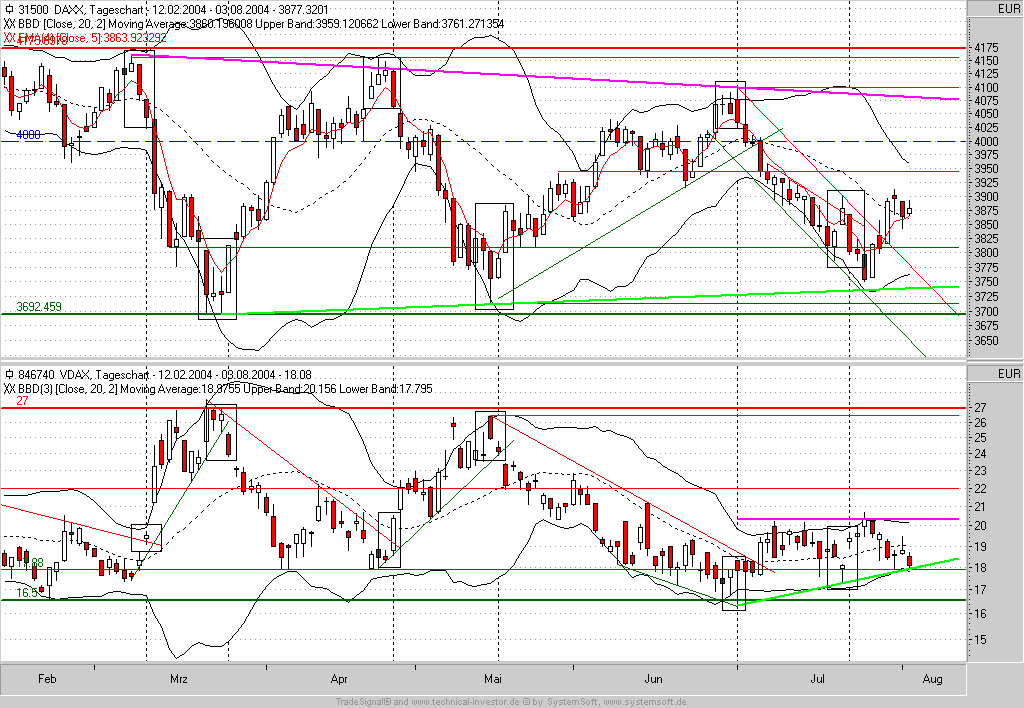Click the Jun month label on the time axis
This screenshot has height=708, width=1024.
click(653, 679)
